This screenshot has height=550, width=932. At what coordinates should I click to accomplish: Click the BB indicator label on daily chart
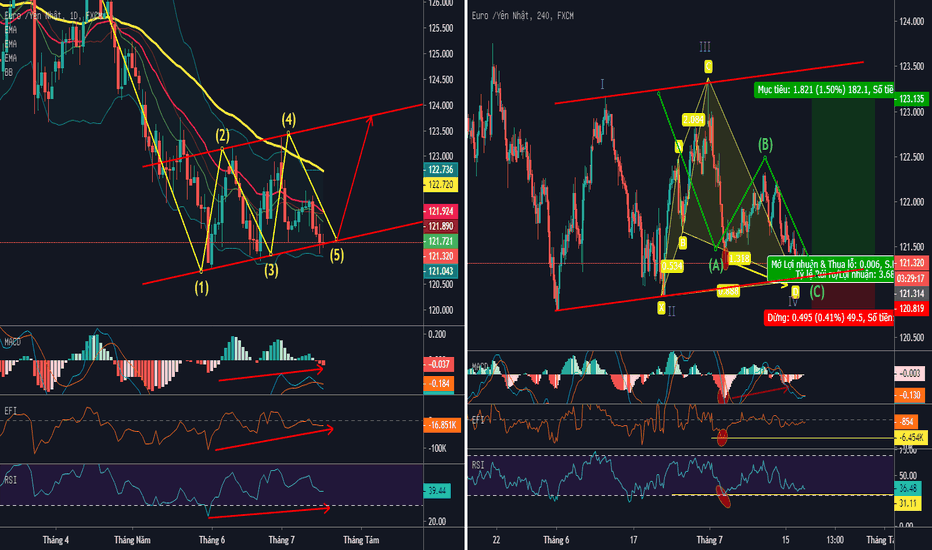point(8,73)
